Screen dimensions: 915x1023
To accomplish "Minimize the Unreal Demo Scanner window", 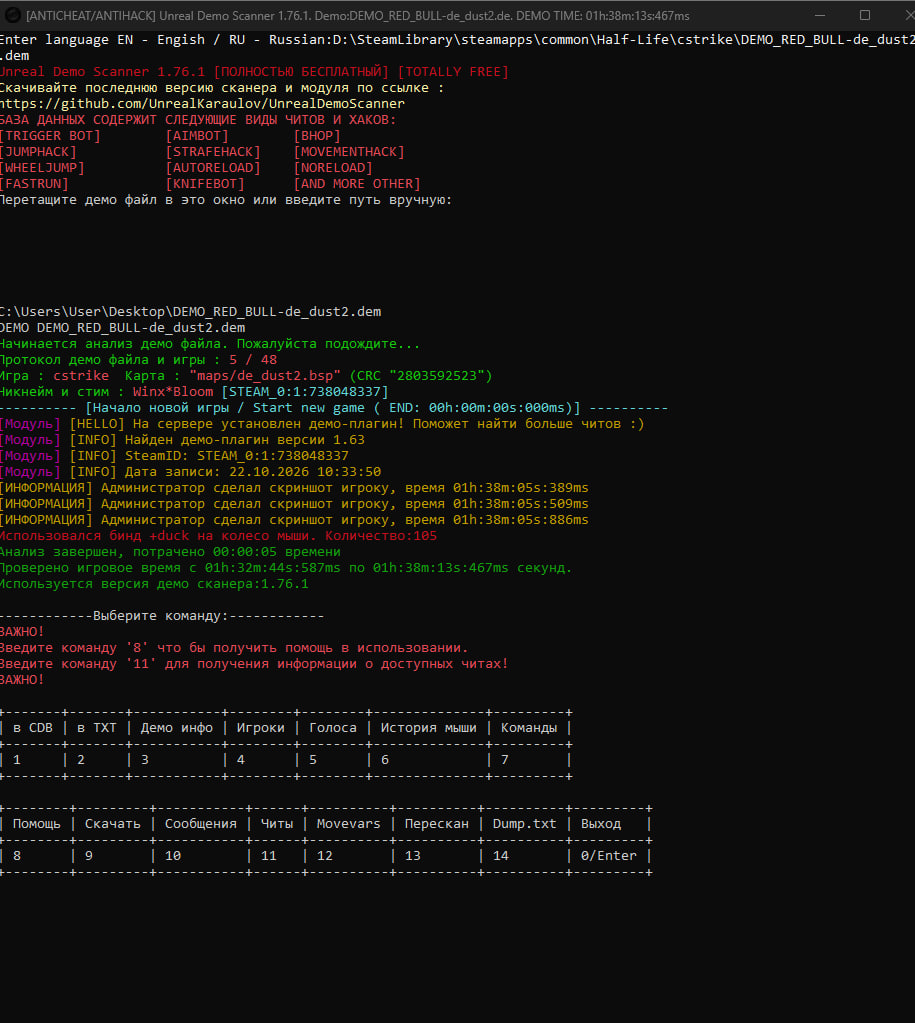I will [x=820, y=15].
